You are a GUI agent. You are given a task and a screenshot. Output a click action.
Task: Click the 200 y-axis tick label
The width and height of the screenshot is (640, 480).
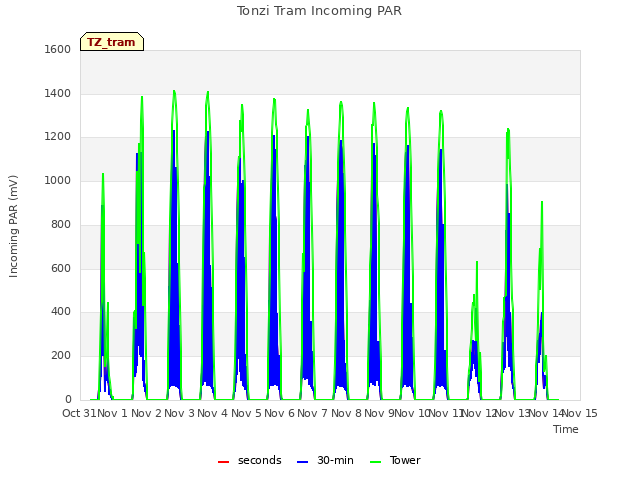(x=61, y=356)
